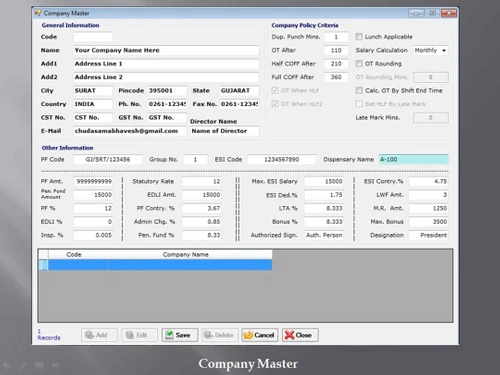Image resolution: width=500 pixels, height=375 pixels.
Task: Select the highlighted blue grid row
Action: point(155,265)
